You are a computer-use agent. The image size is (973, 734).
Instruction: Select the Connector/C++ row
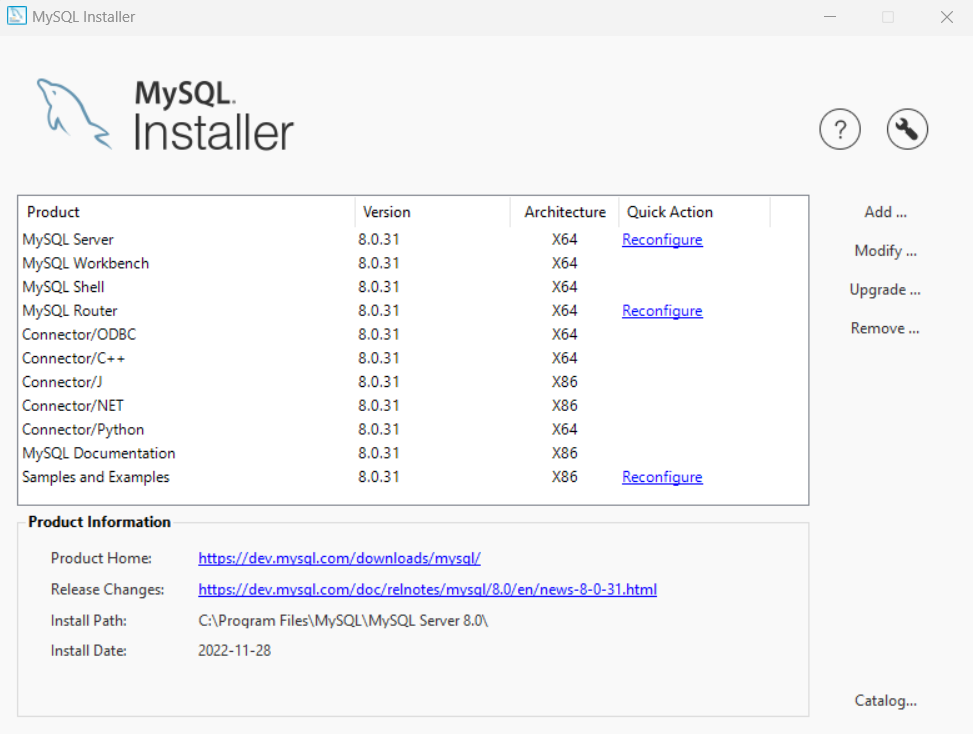pos(413,359)
